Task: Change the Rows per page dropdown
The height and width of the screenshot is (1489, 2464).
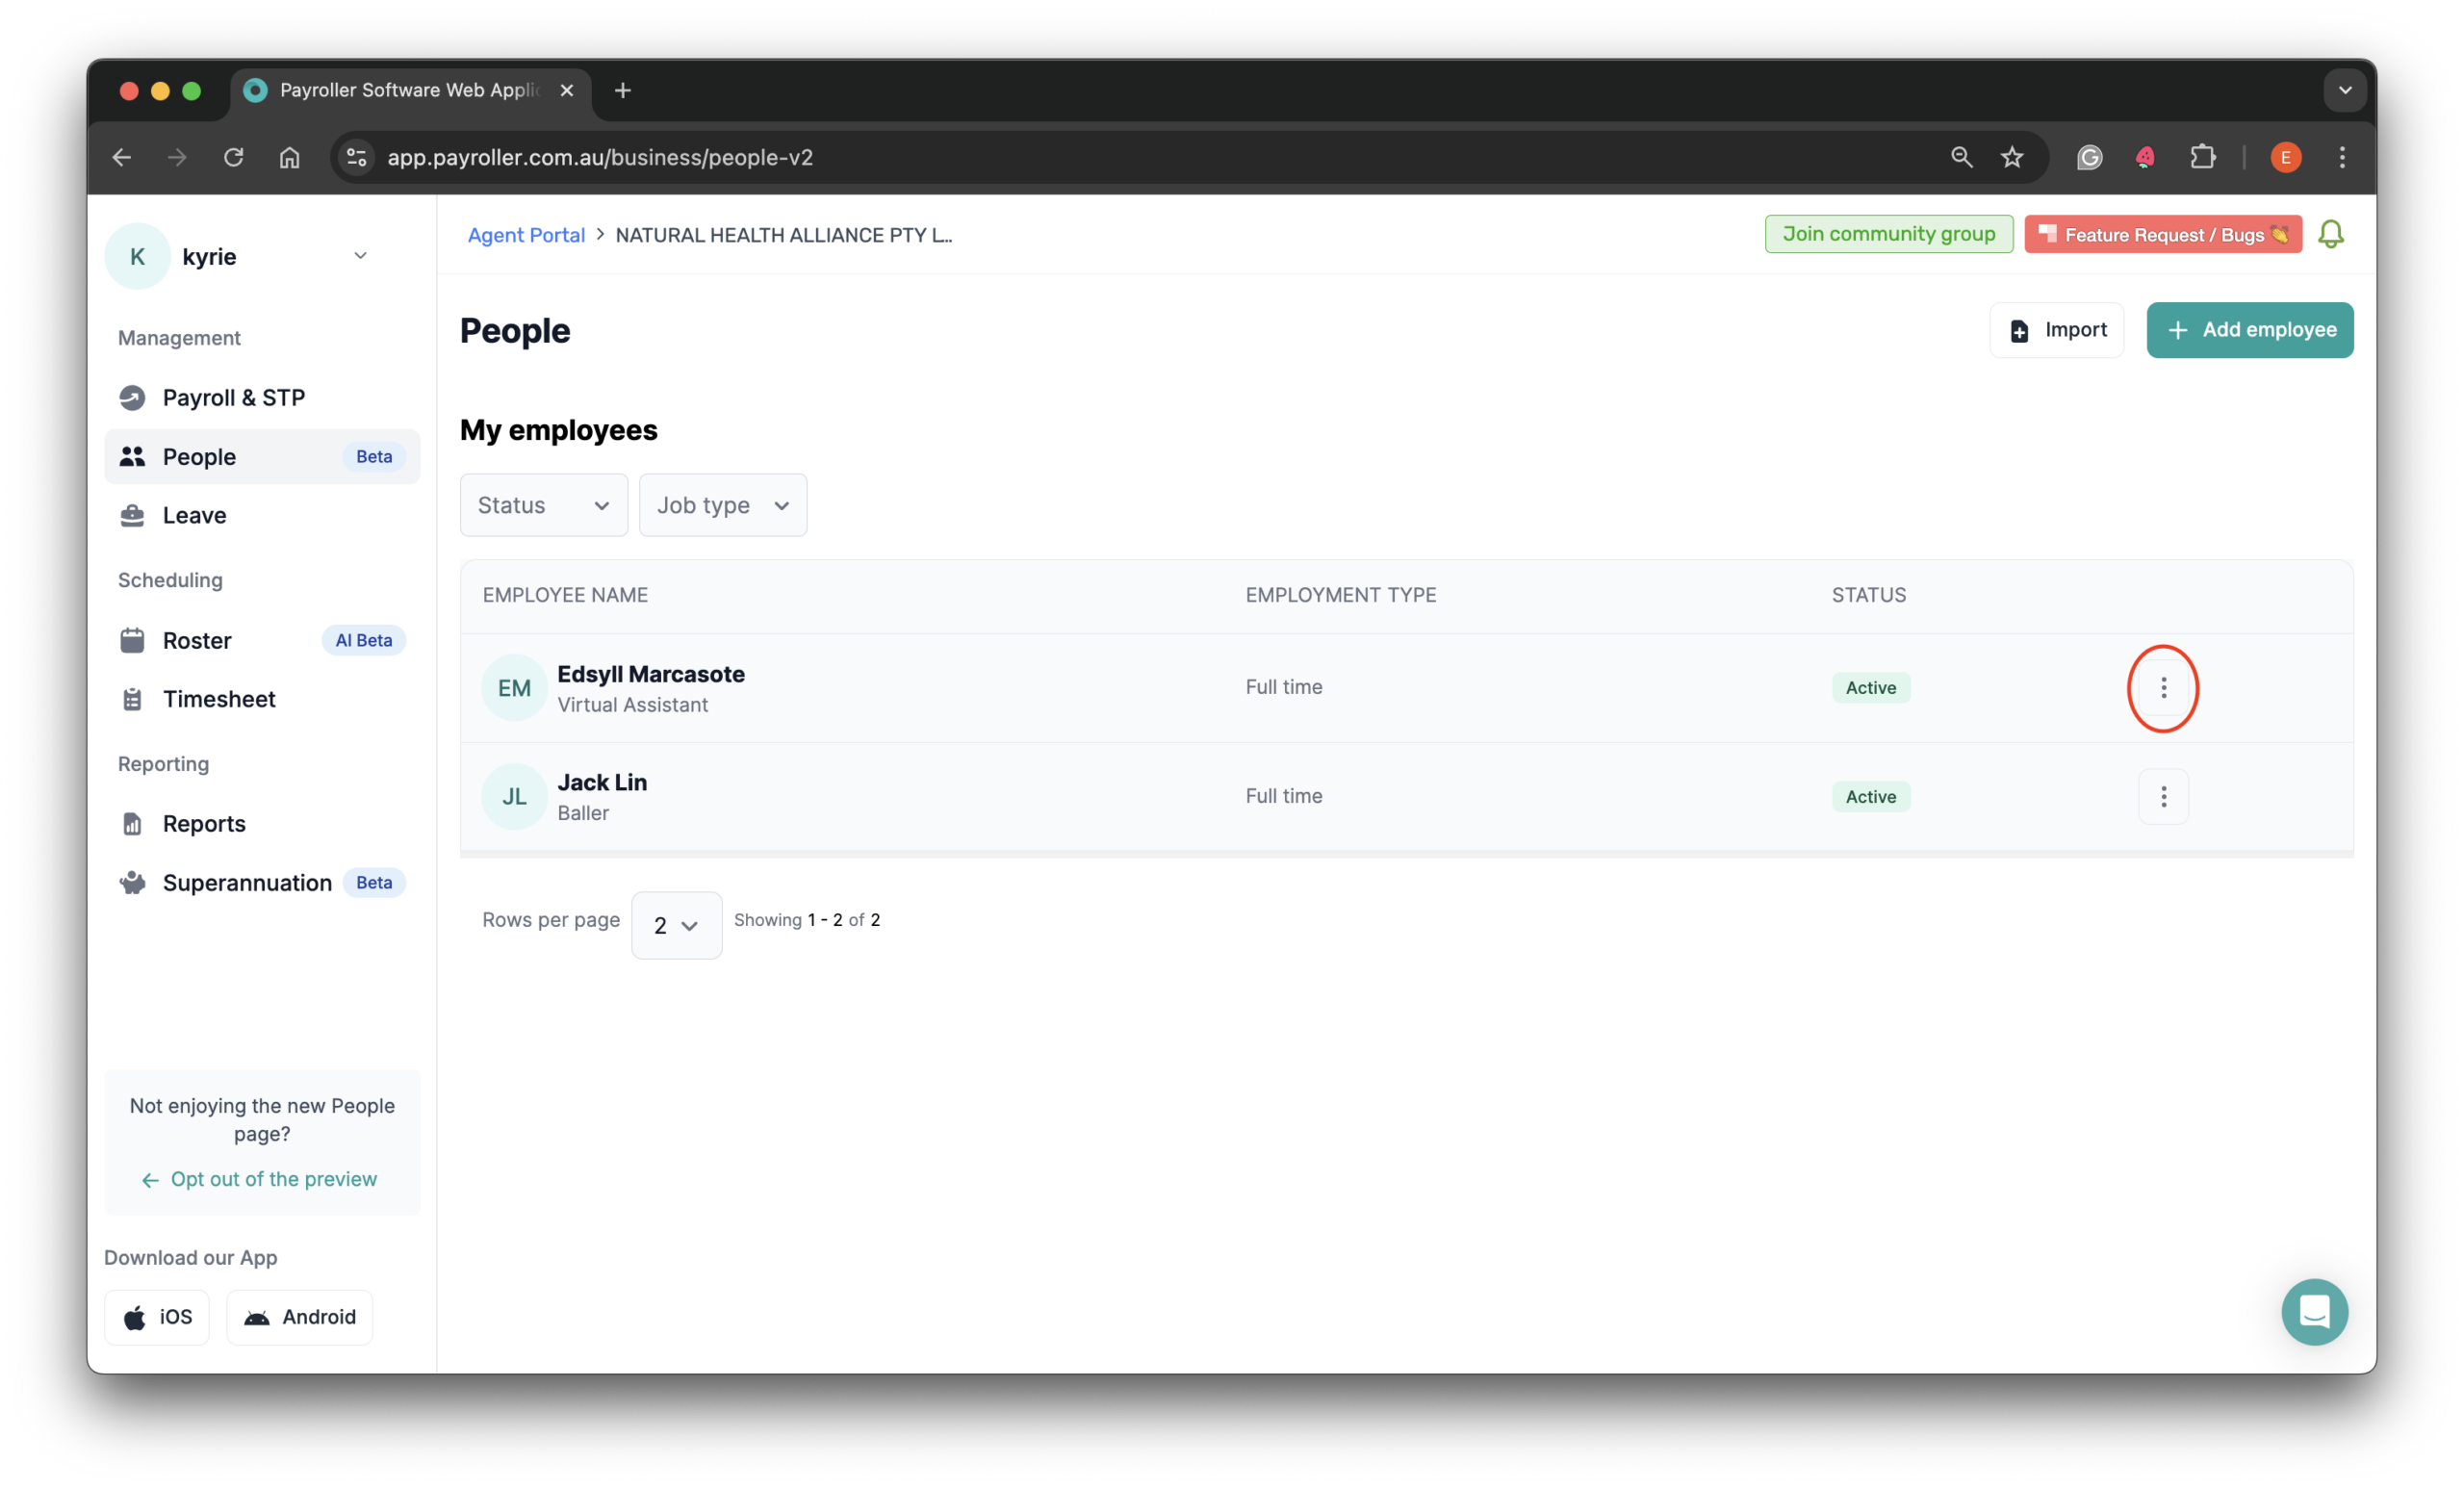Action: (676, 925)
